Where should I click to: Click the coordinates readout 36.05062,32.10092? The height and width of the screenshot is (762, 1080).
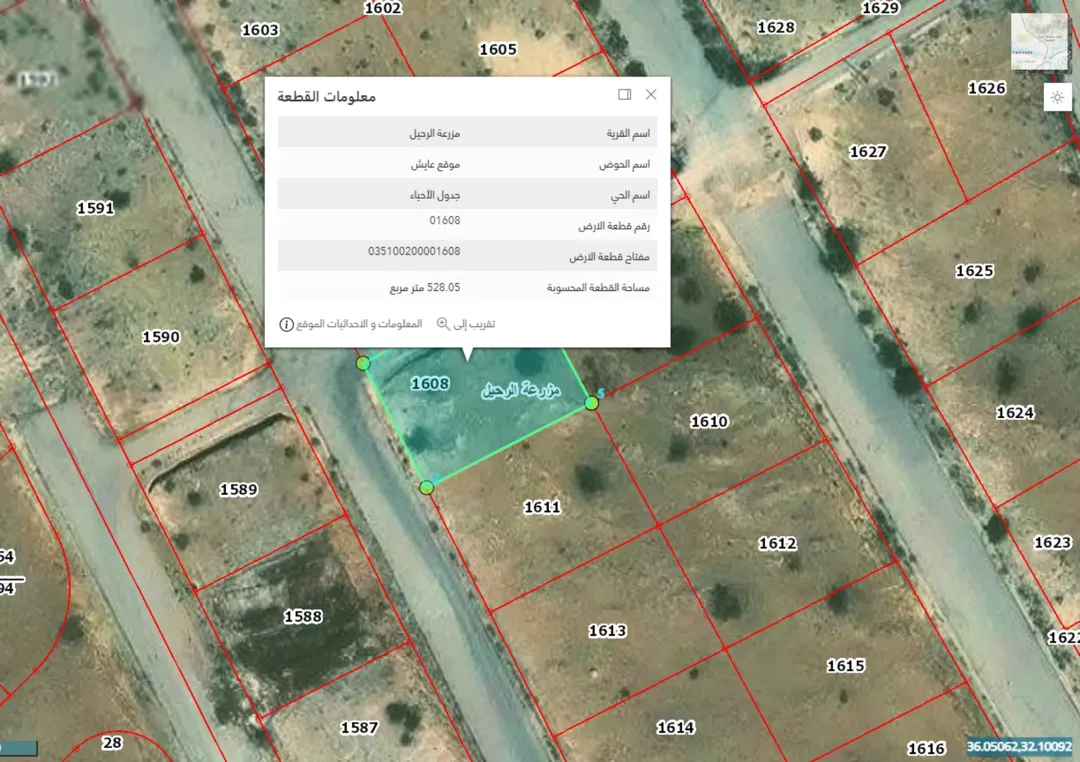point(1019,747)
